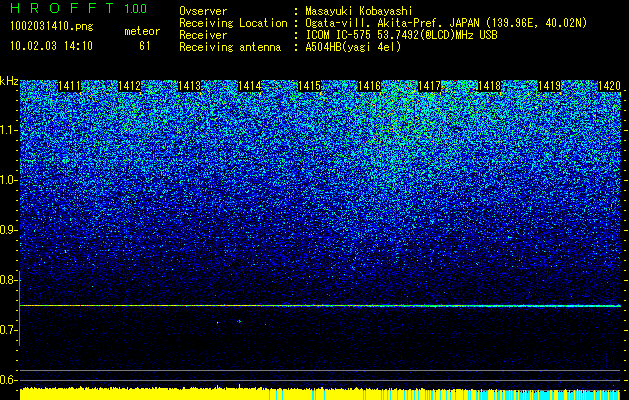The width and height of the screenshot is (629, 400).
Task: Click the 0.6 frequency axis label
Action: point(8,380)
